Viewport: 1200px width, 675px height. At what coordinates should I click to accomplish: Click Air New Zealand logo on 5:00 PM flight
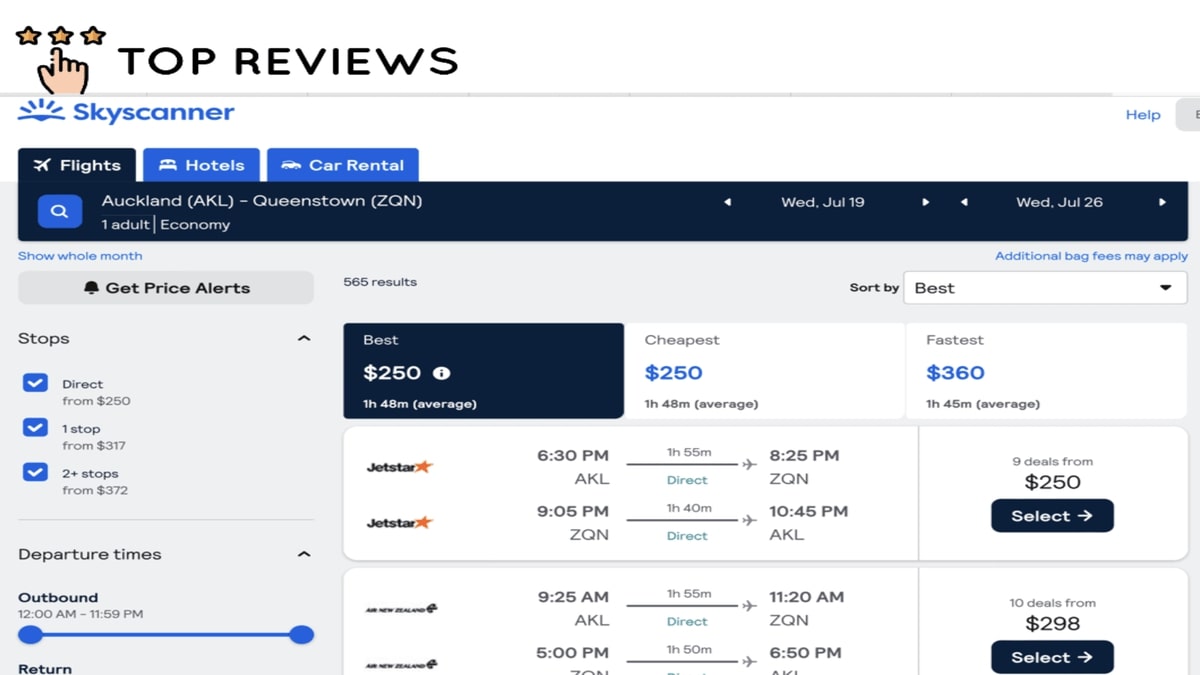tap(402, 664)
